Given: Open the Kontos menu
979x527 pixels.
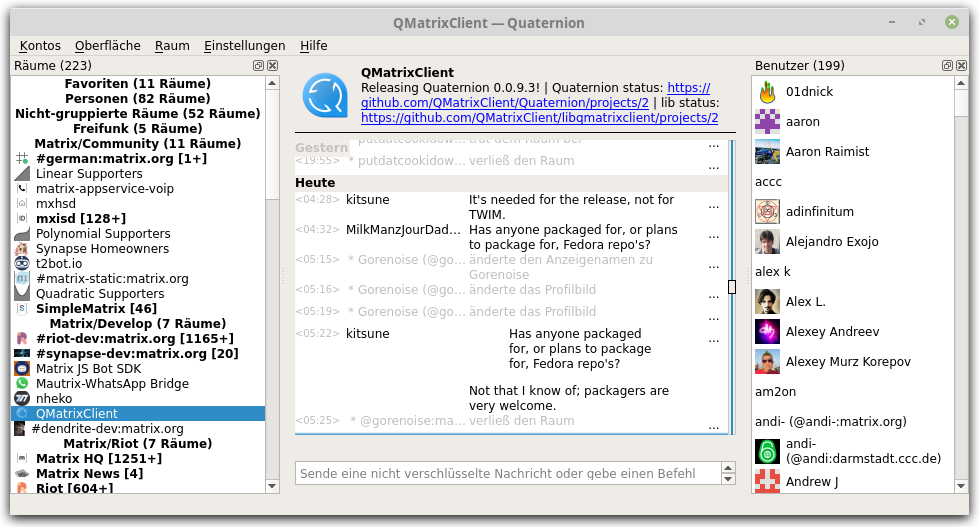Looking at the screenshot, I should 40,46.
